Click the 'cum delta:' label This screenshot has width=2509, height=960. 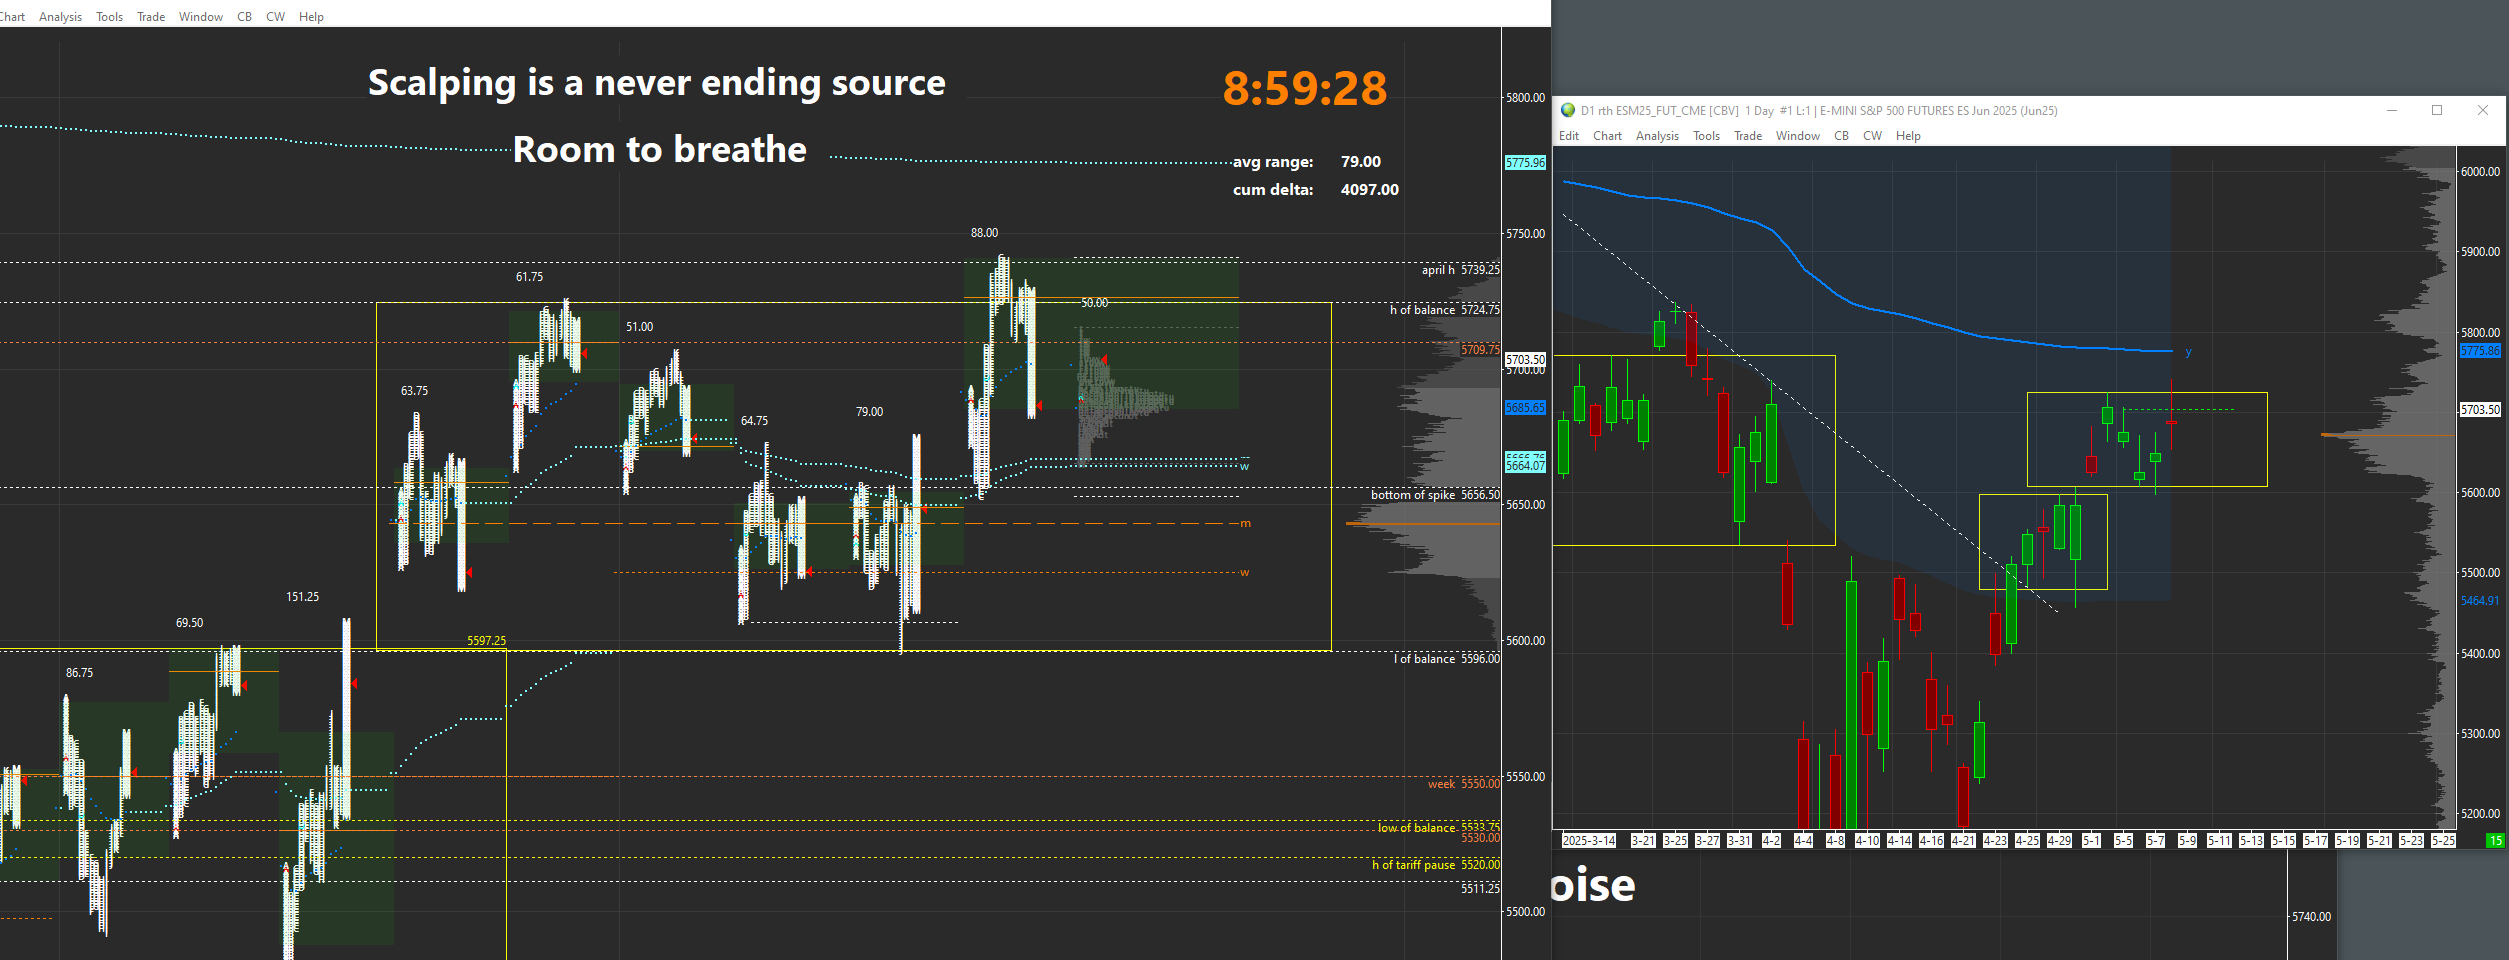coord(1273,190)
